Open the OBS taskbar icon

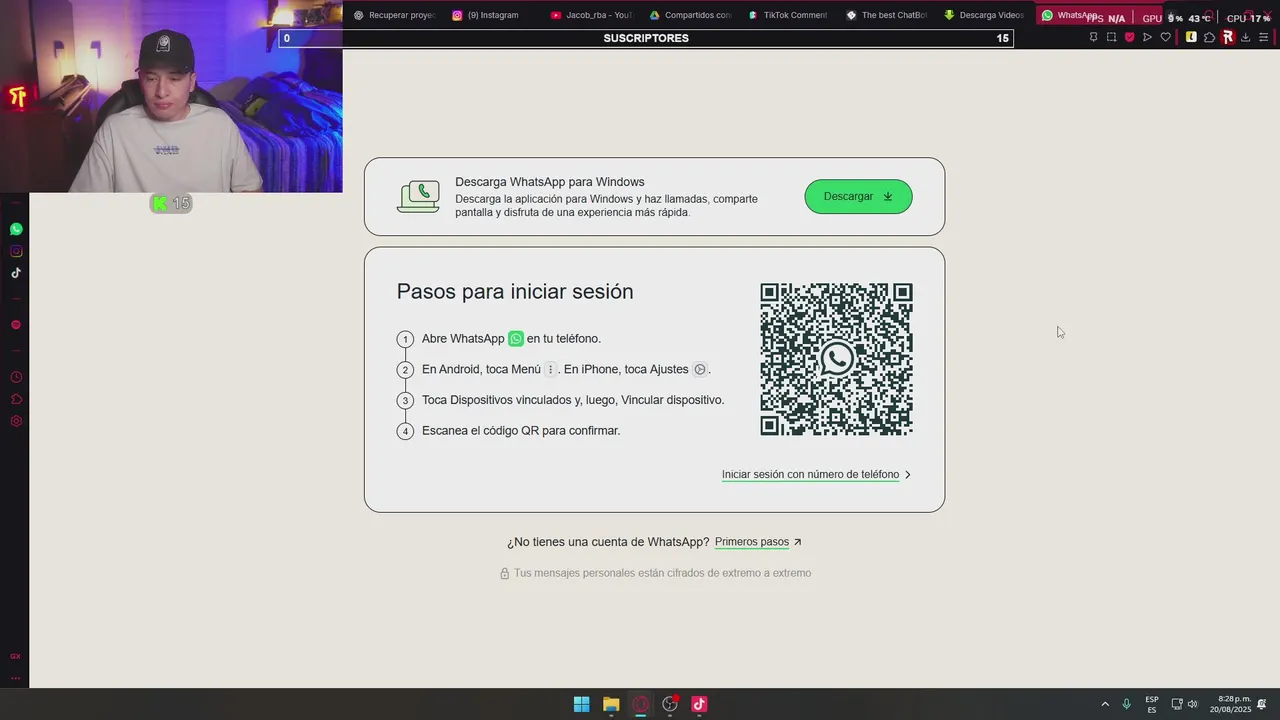(670, 704)
